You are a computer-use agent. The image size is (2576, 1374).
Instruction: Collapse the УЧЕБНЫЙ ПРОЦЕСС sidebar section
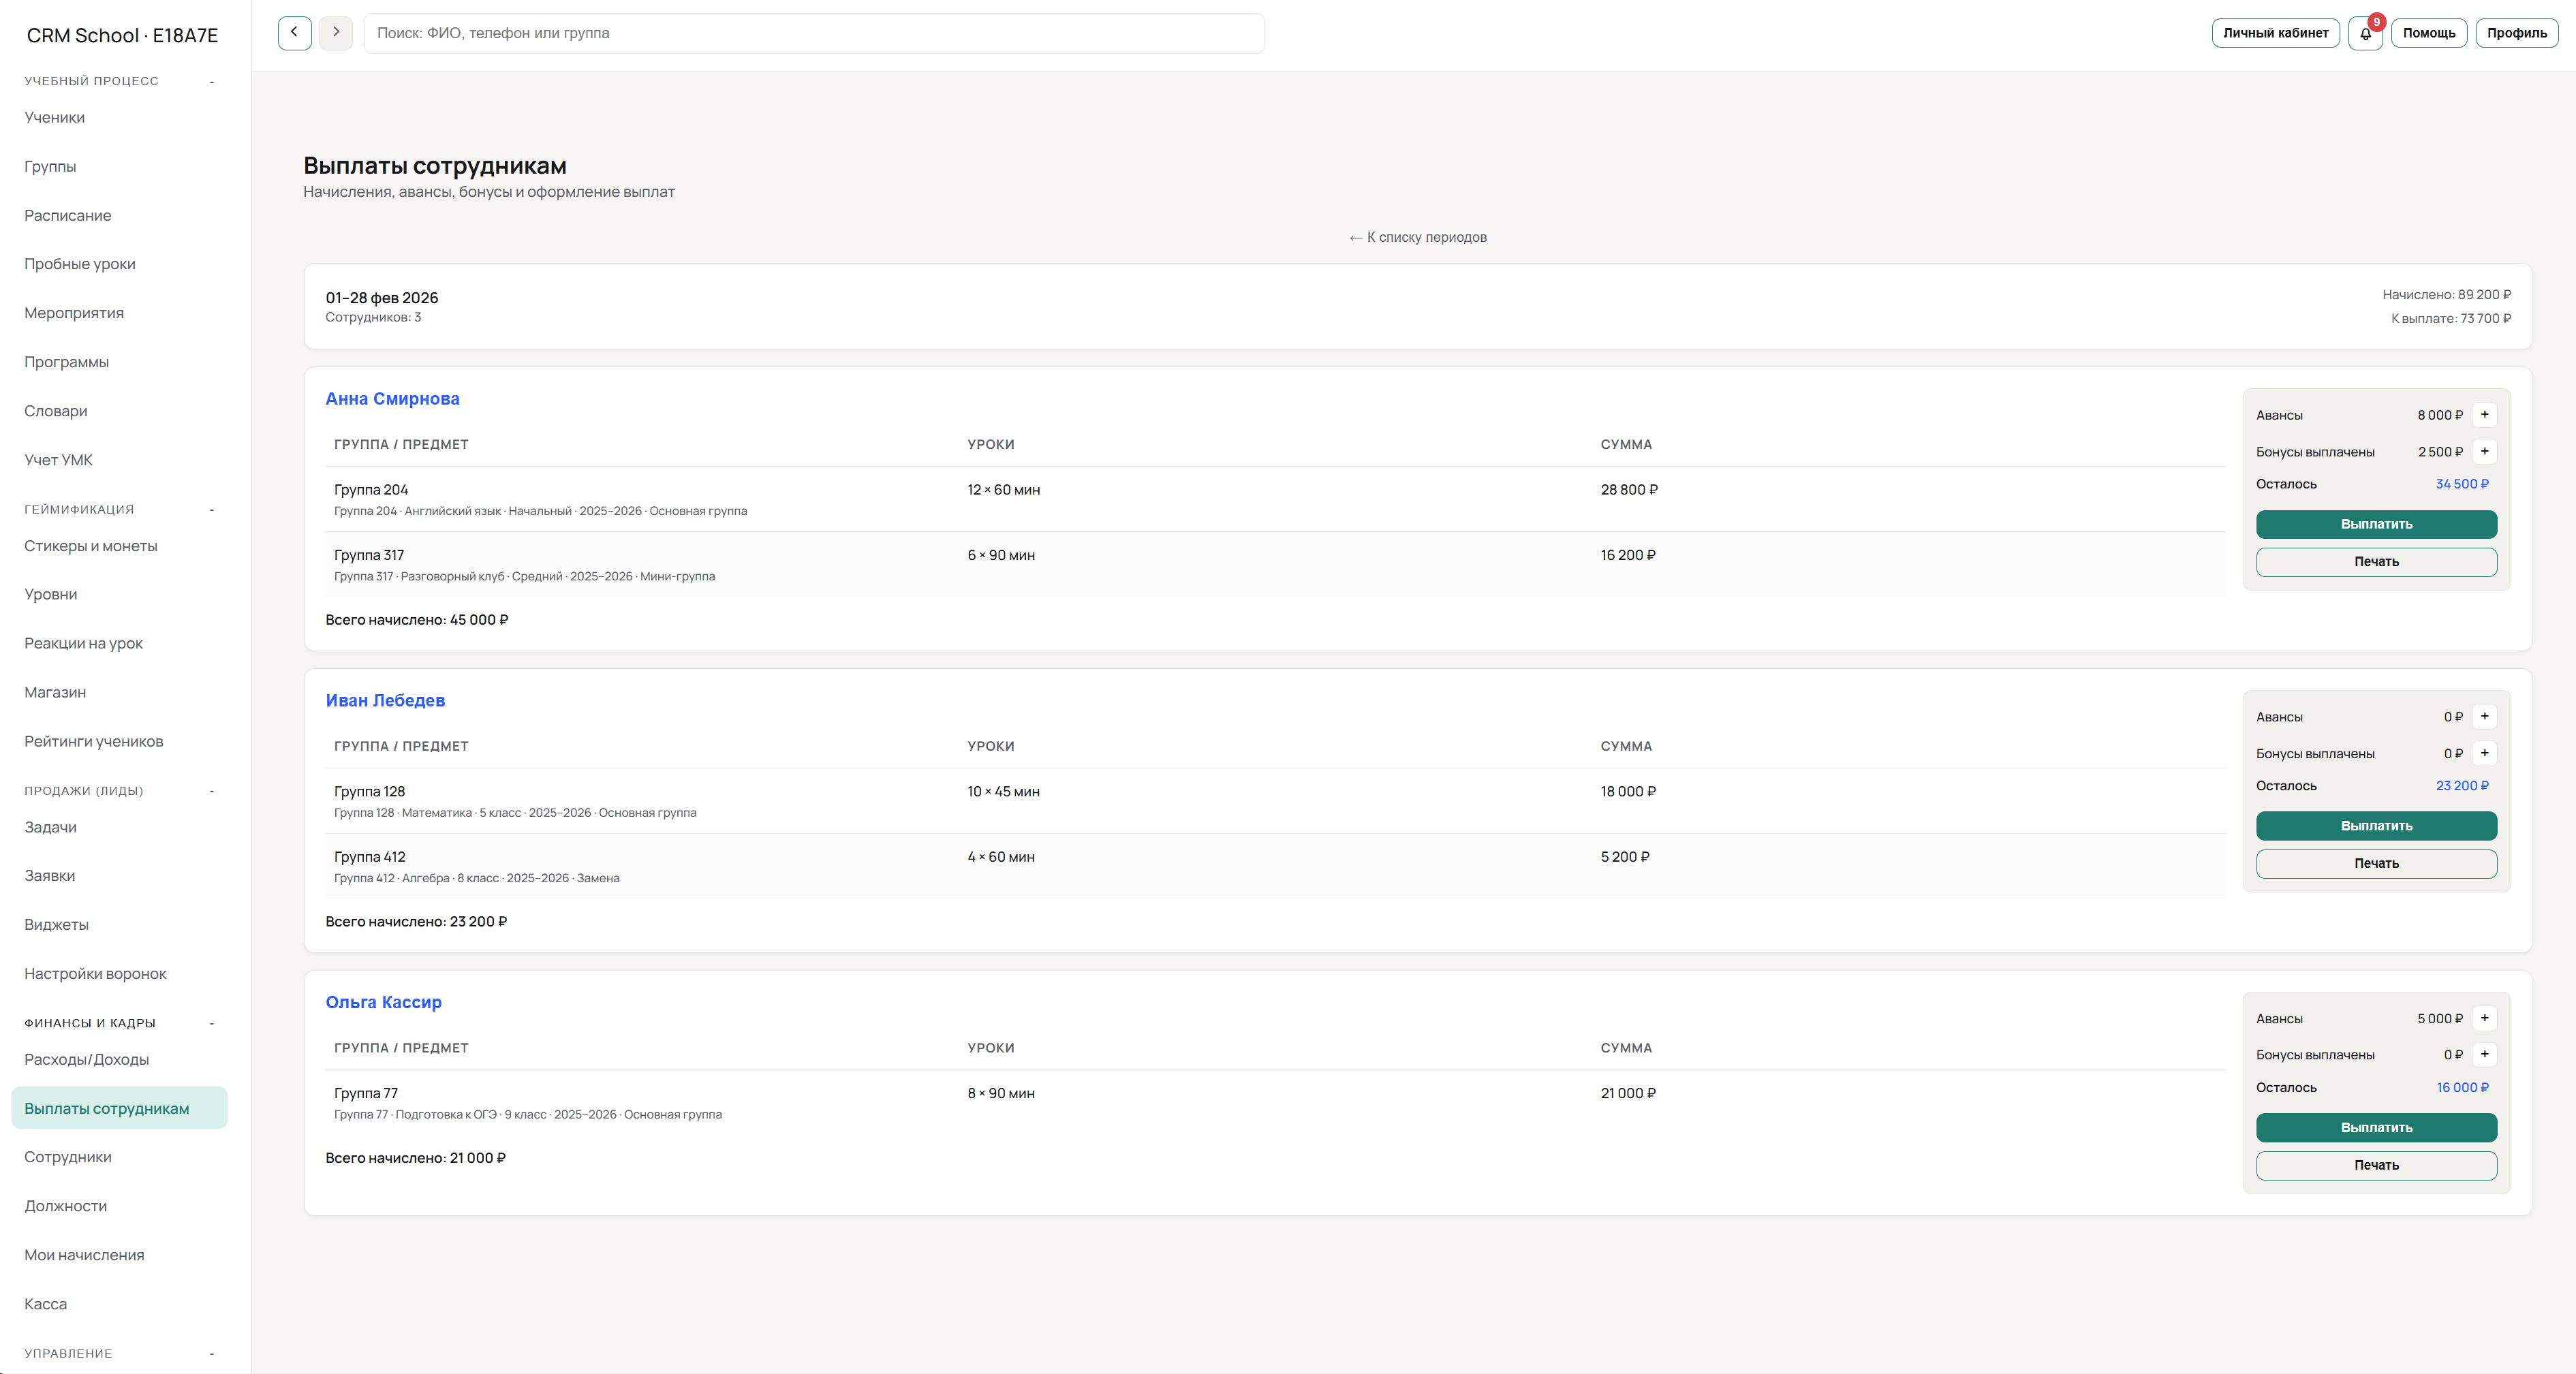(212, 82)
